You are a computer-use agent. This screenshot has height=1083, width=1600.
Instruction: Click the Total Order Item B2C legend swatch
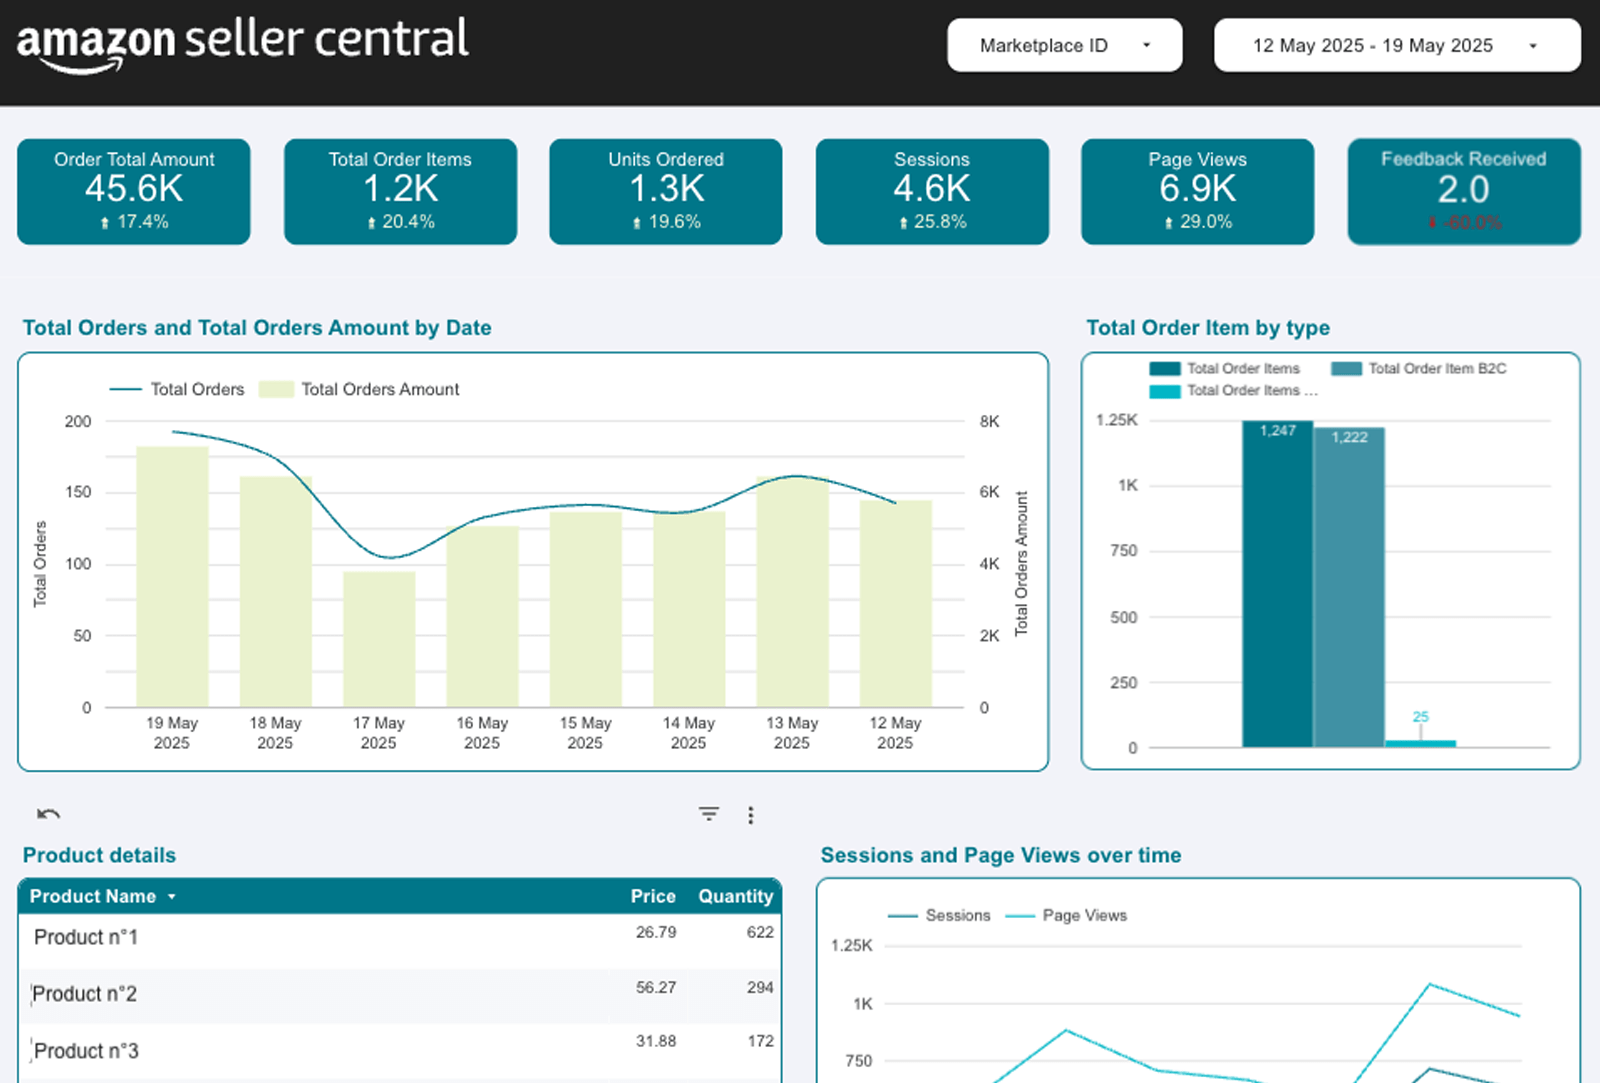click(1347, 368)
